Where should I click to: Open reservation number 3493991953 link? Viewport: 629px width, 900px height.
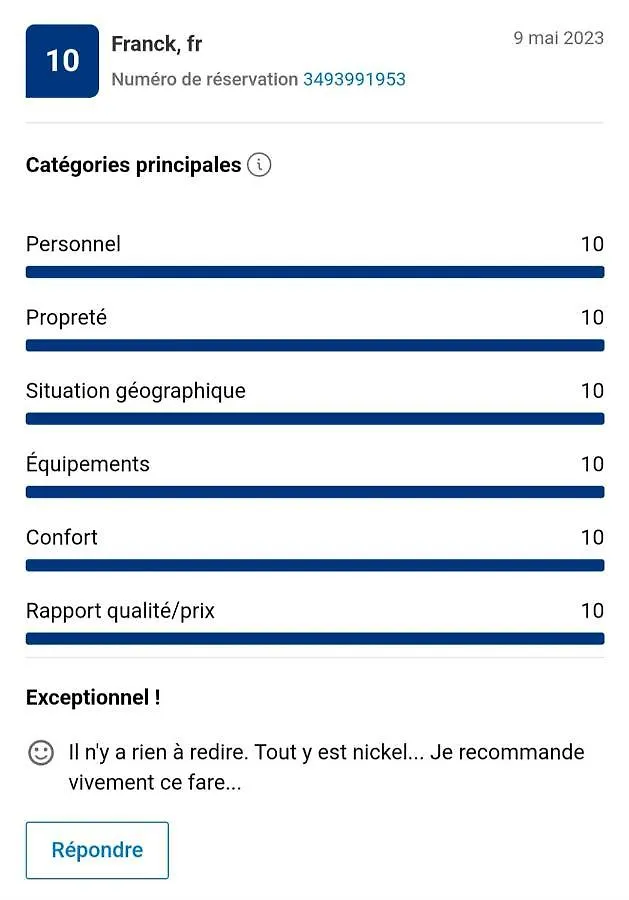[354, 79]
